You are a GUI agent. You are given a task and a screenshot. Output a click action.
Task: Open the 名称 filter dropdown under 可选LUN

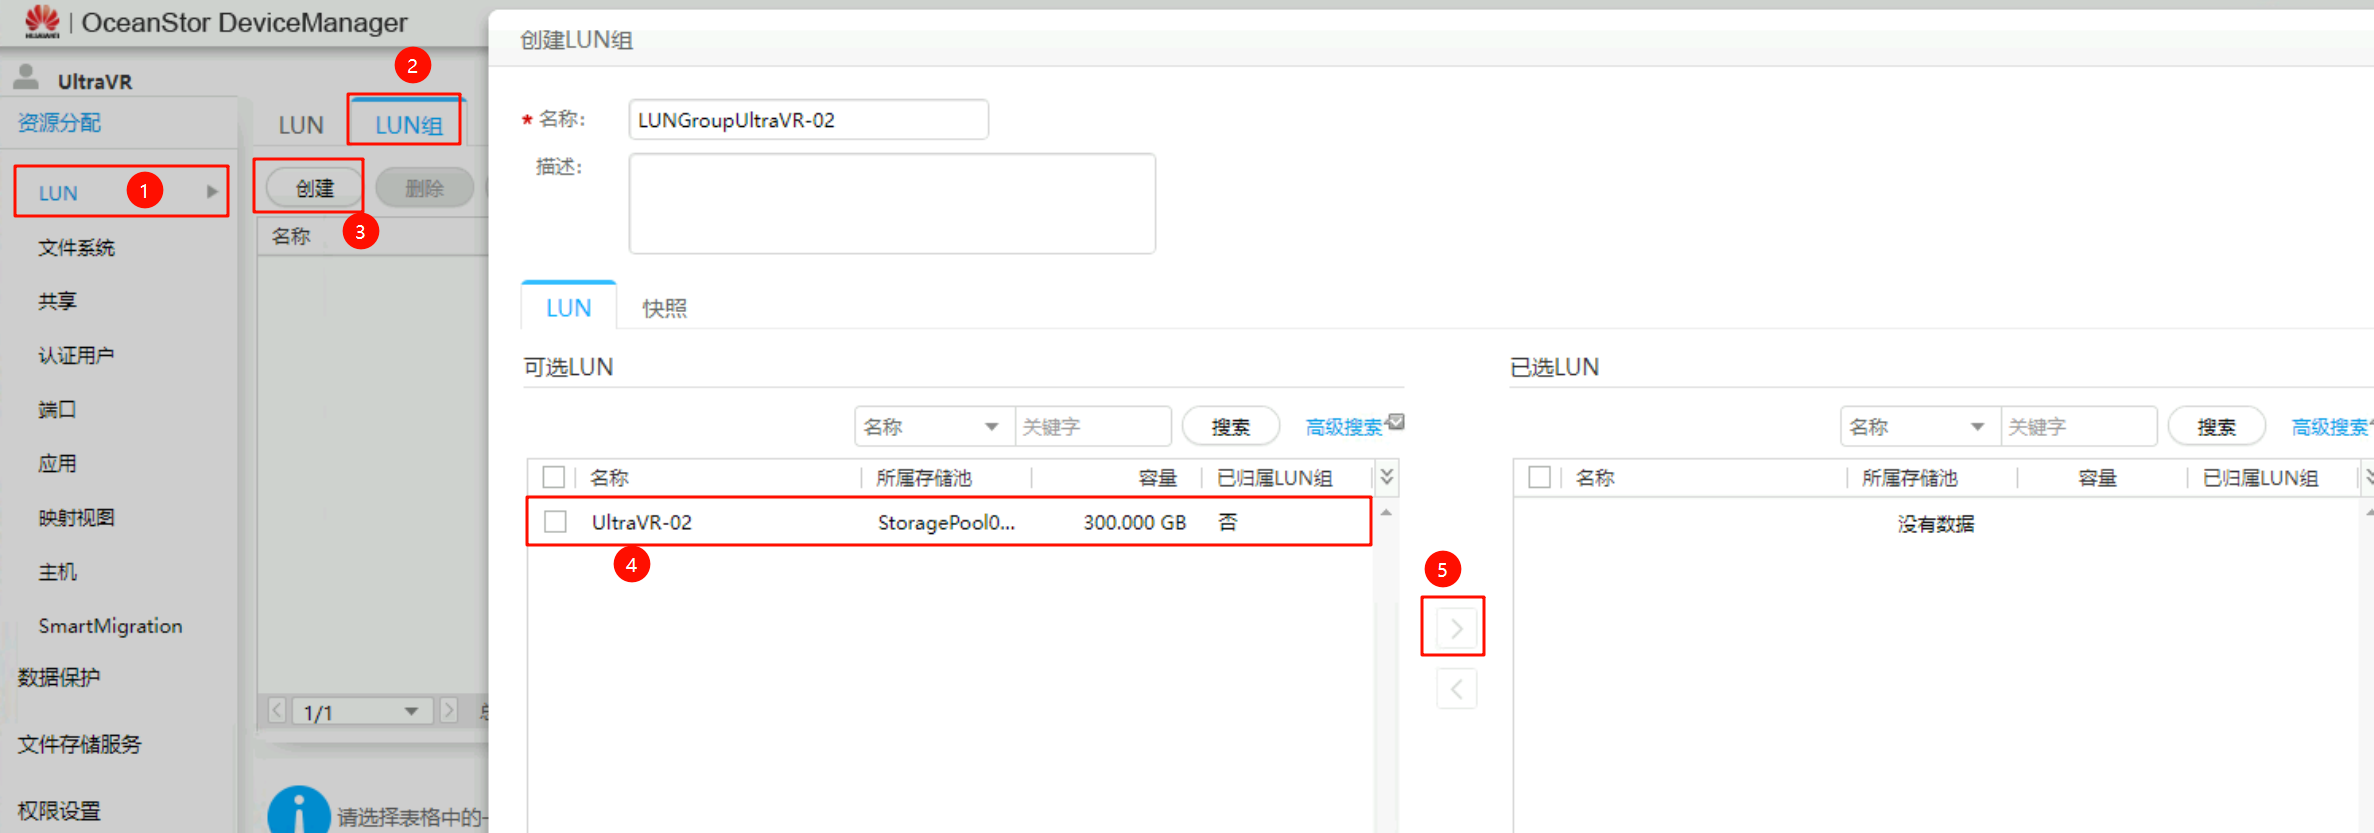pyautogui.click(x=932, y=427)
